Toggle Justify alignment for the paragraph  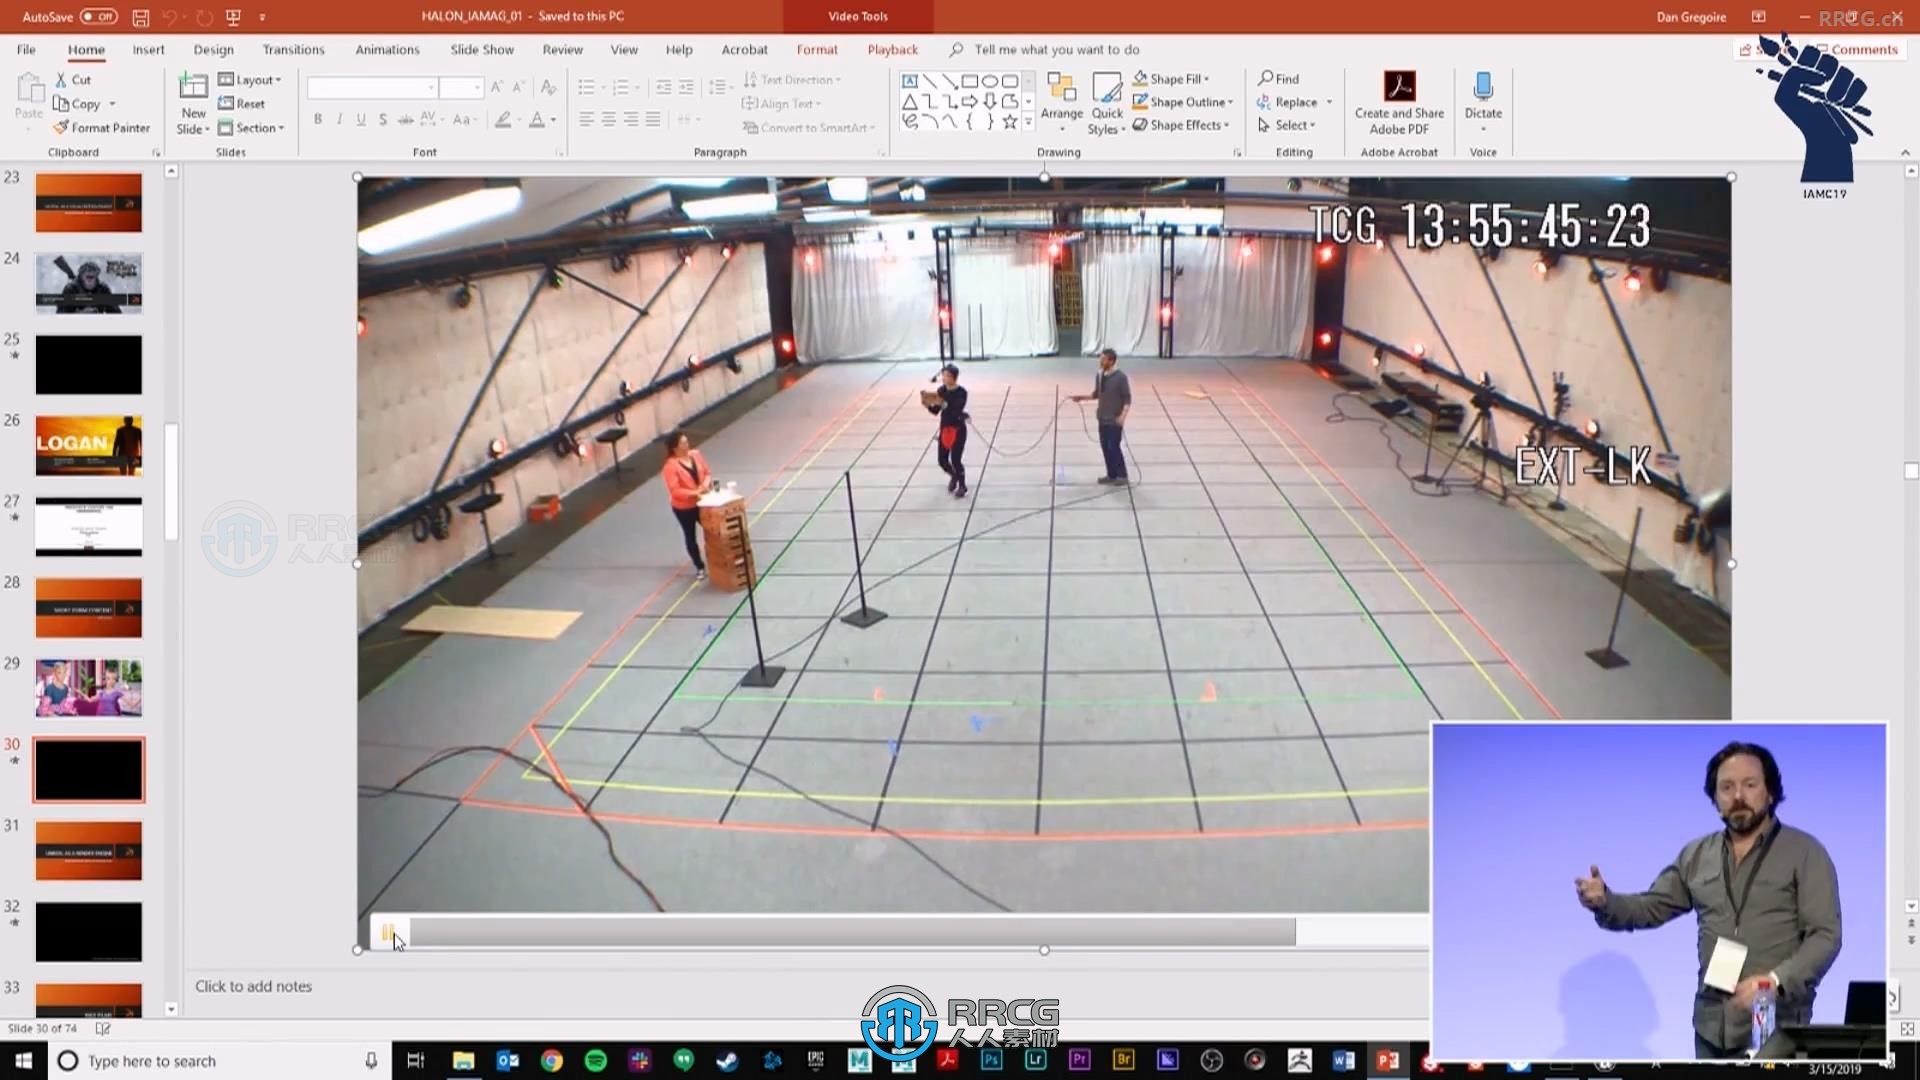tap(653, 119)
